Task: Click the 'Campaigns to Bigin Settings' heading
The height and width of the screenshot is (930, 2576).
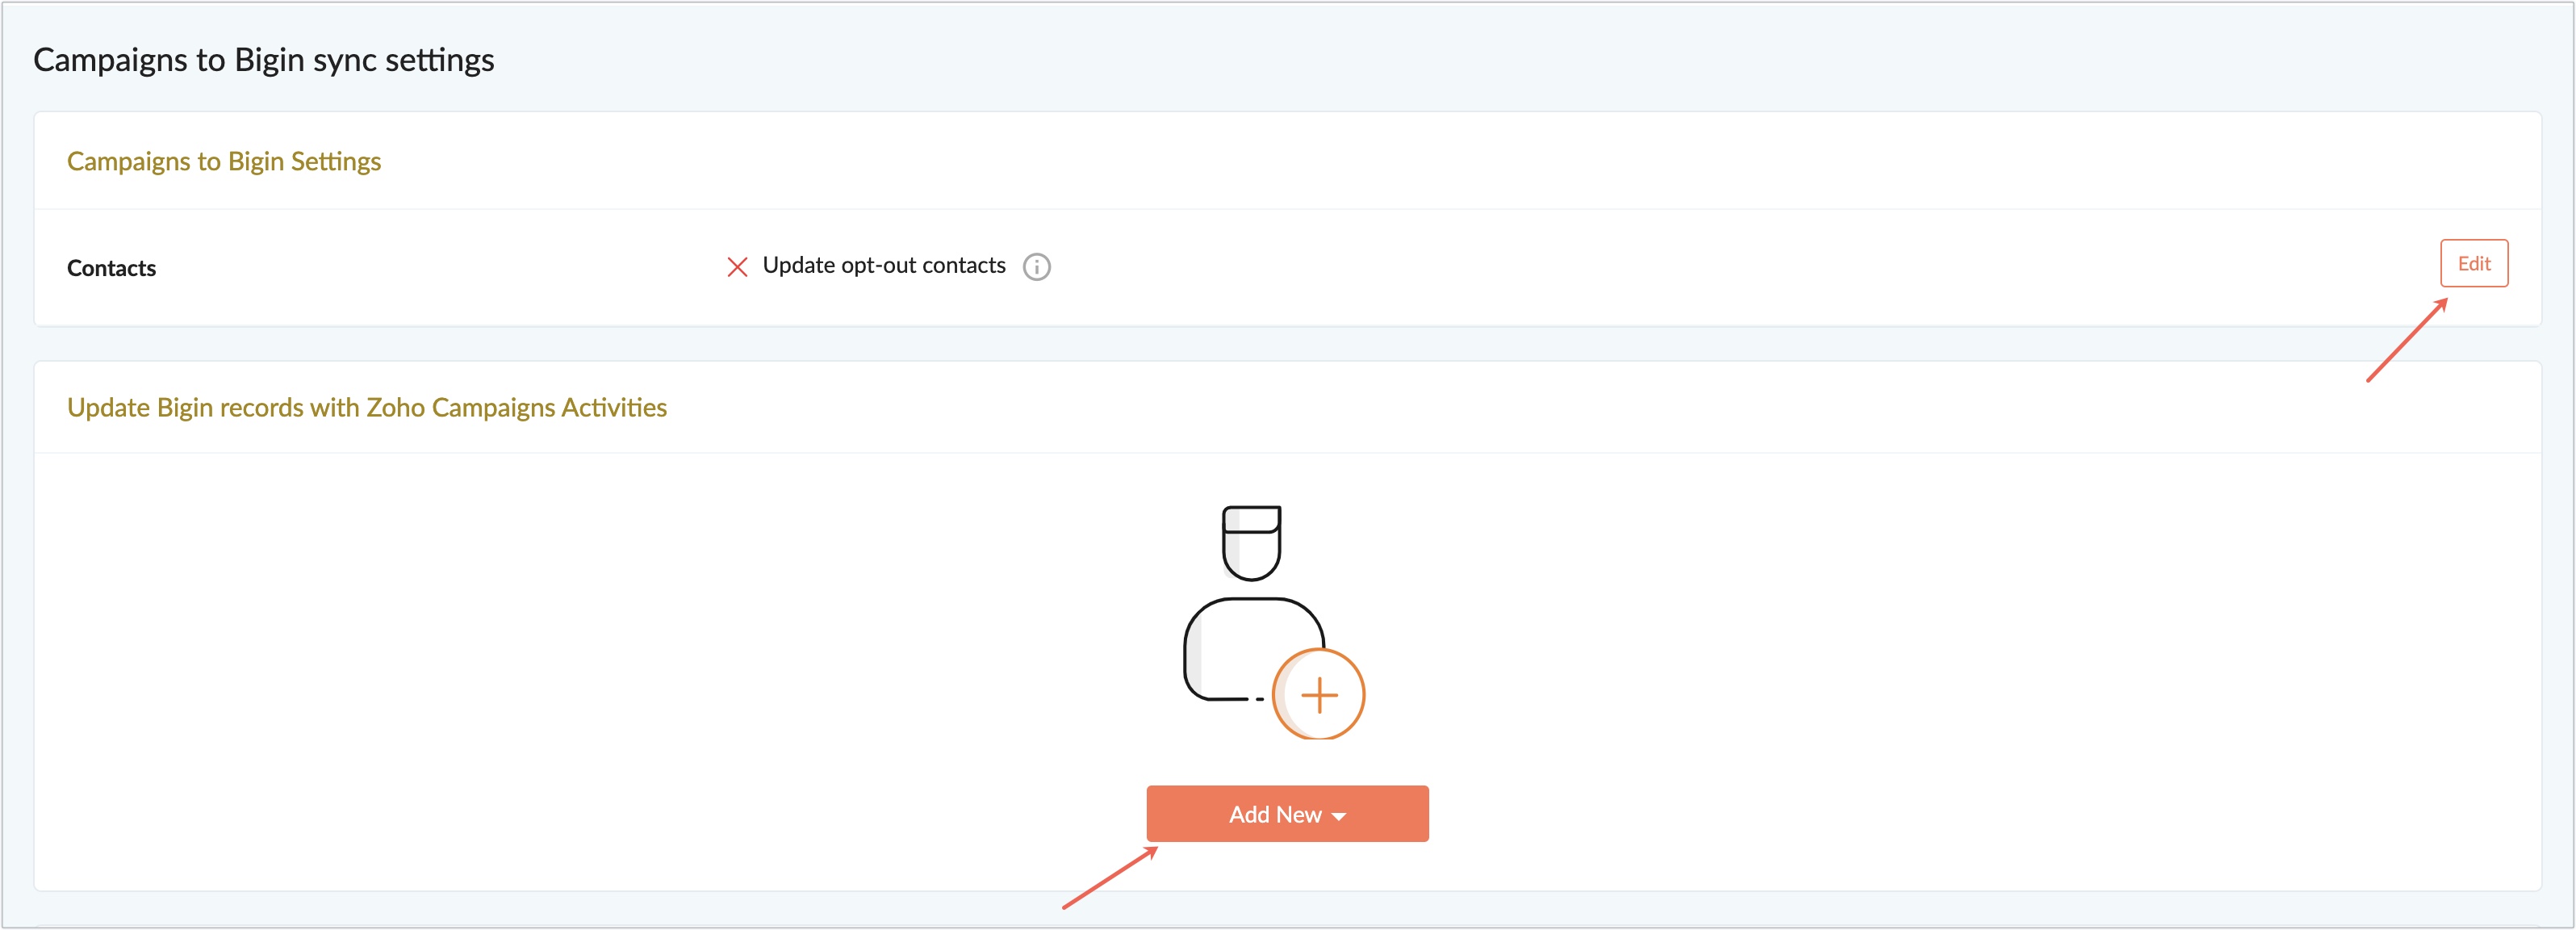Action: click(224, 162)
